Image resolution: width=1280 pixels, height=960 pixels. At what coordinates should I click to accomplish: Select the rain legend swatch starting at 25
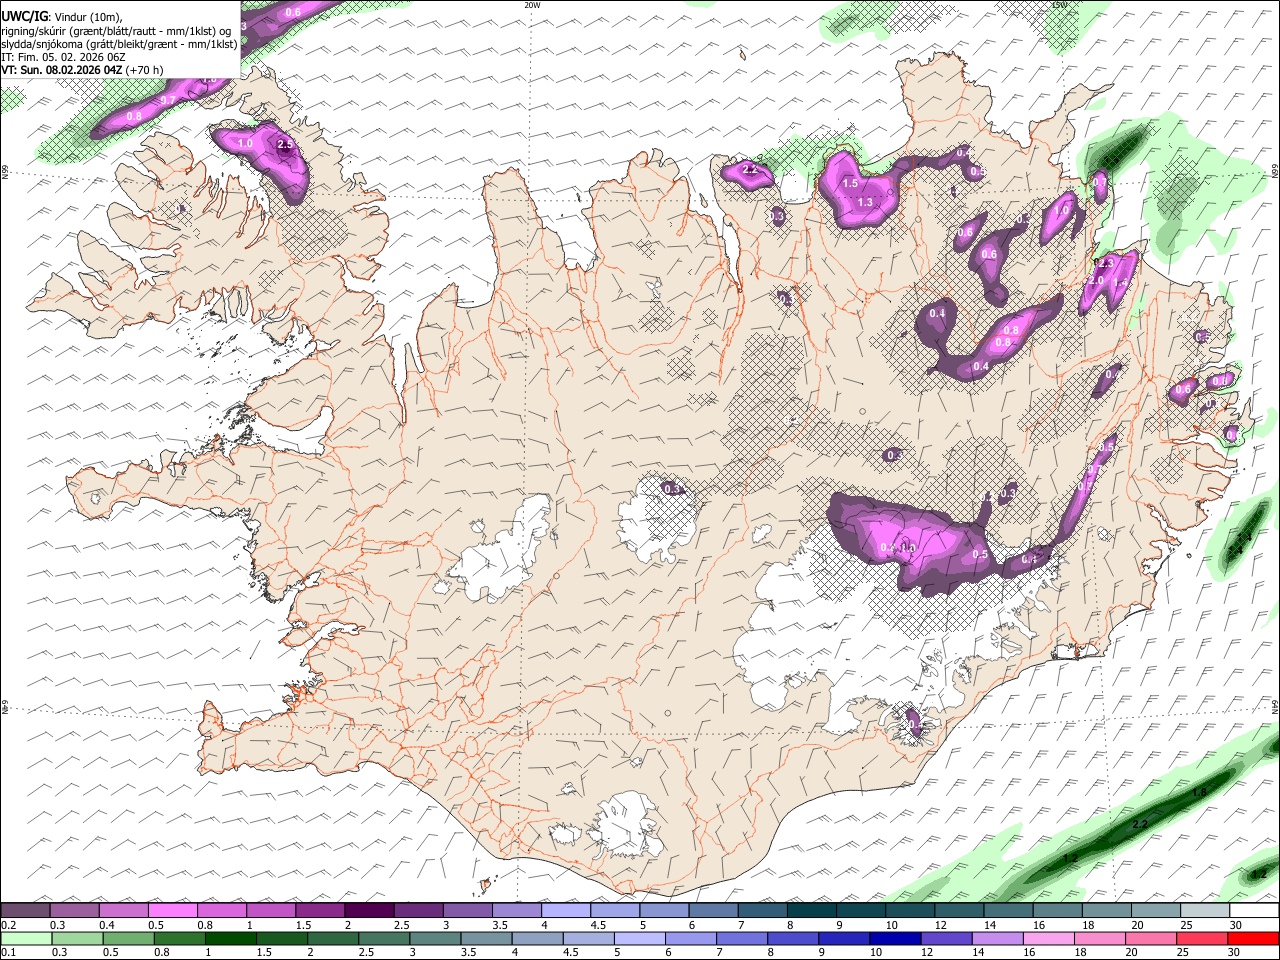click(x=1201, y=939)
